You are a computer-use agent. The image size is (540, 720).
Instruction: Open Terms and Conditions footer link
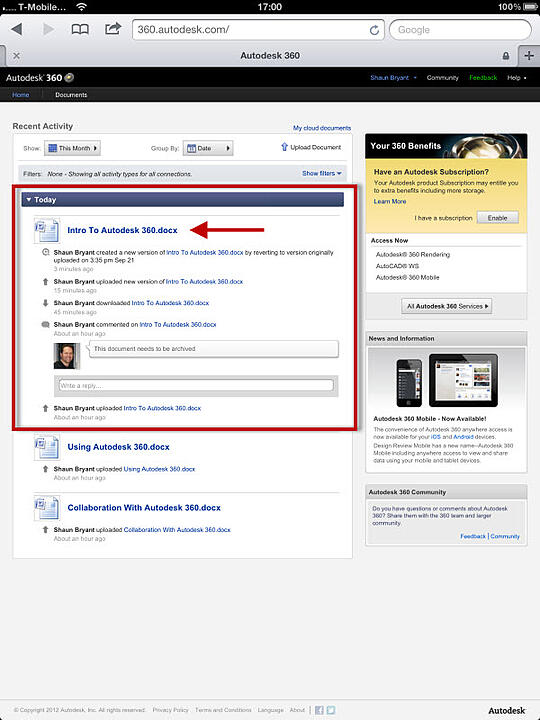223,710
